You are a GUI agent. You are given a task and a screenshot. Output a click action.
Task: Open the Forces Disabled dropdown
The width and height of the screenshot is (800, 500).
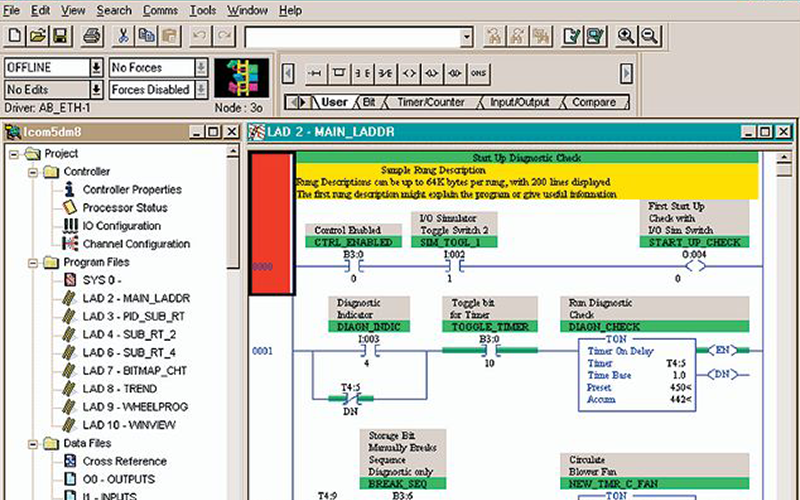pyautogui.click(x=198, y=89)
